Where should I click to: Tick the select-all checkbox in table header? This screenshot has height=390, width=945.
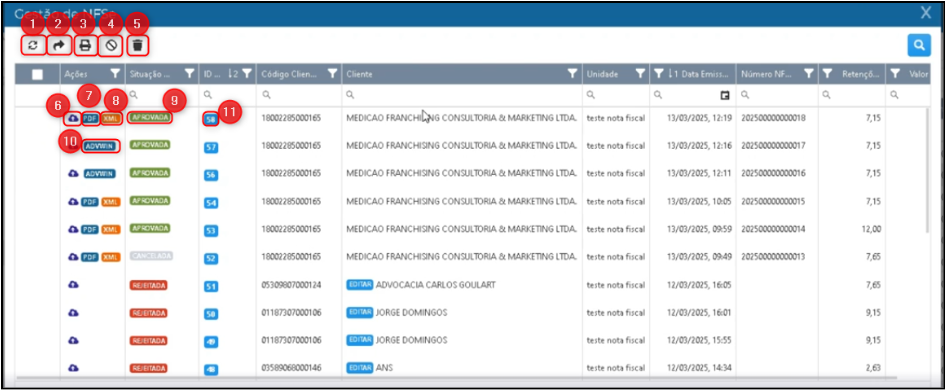[x=38, y=74]
